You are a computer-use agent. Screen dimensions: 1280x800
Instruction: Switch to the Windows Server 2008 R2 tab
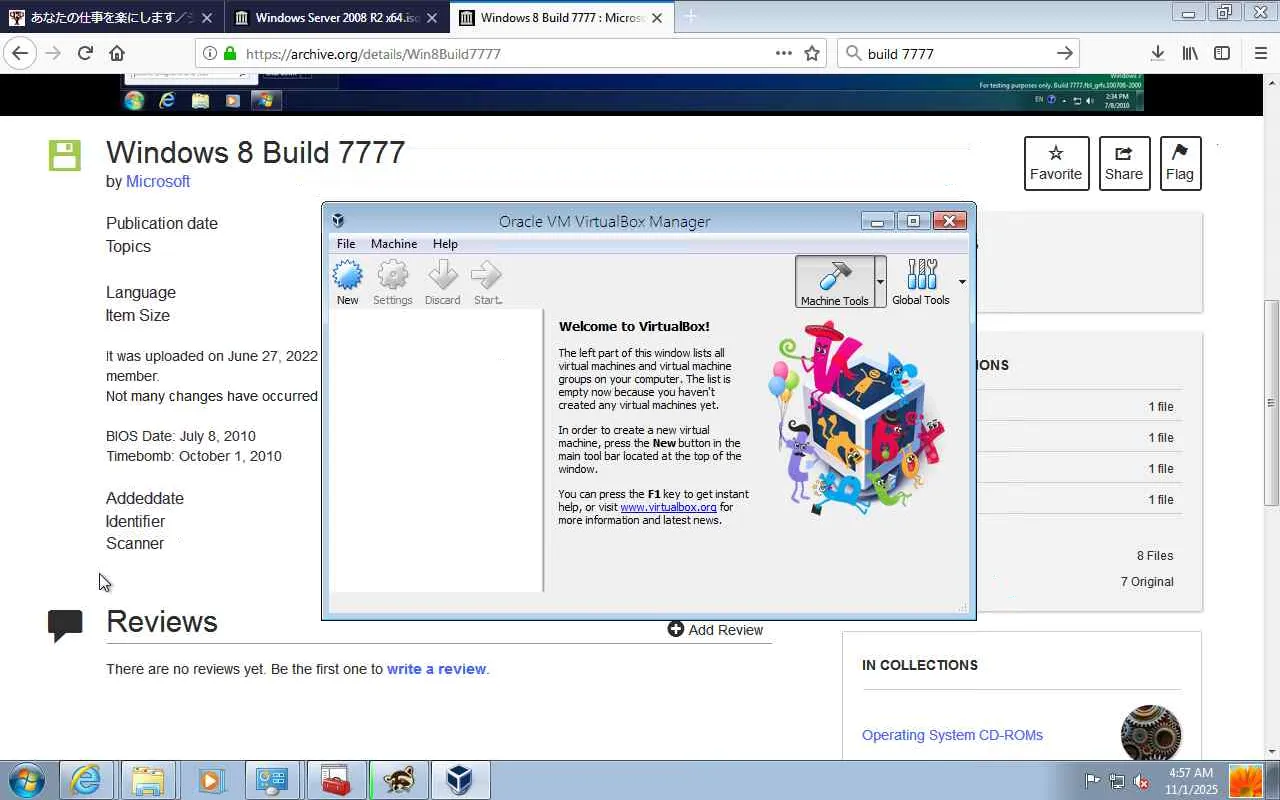(x=337, y=17)
